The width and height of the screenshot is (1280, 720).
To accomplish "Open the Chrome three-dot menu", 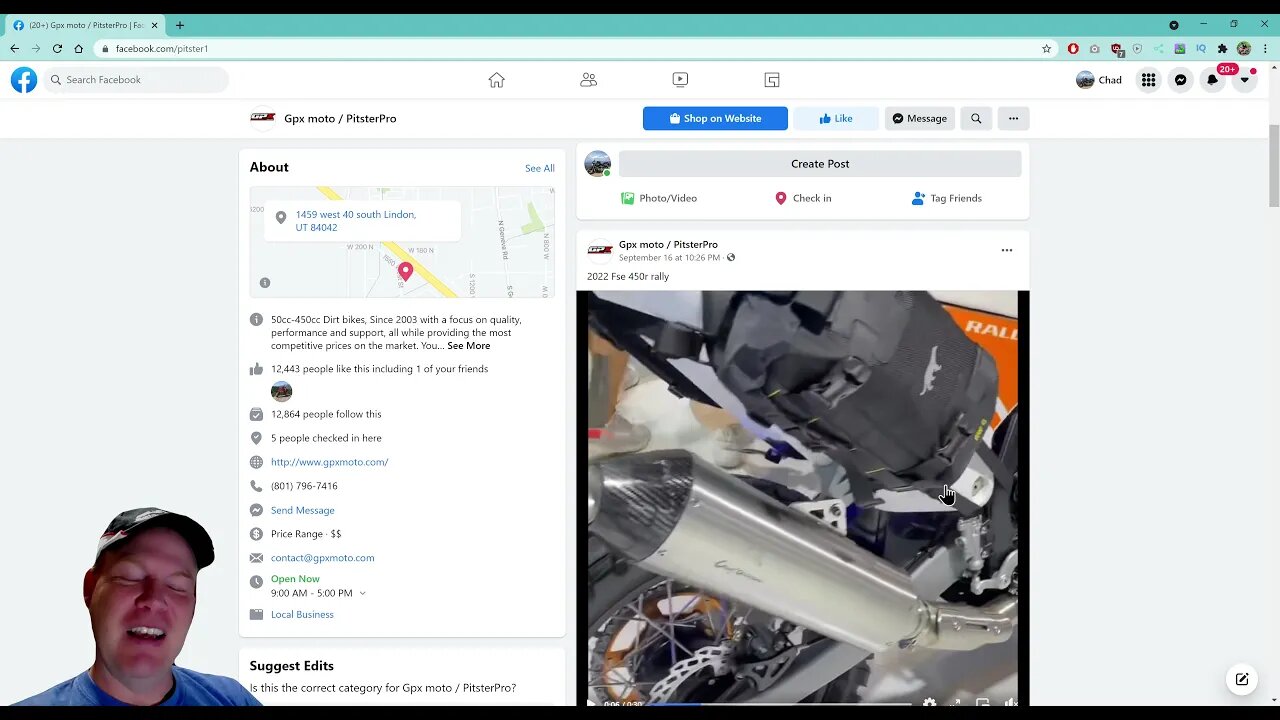I will 1265,48.
